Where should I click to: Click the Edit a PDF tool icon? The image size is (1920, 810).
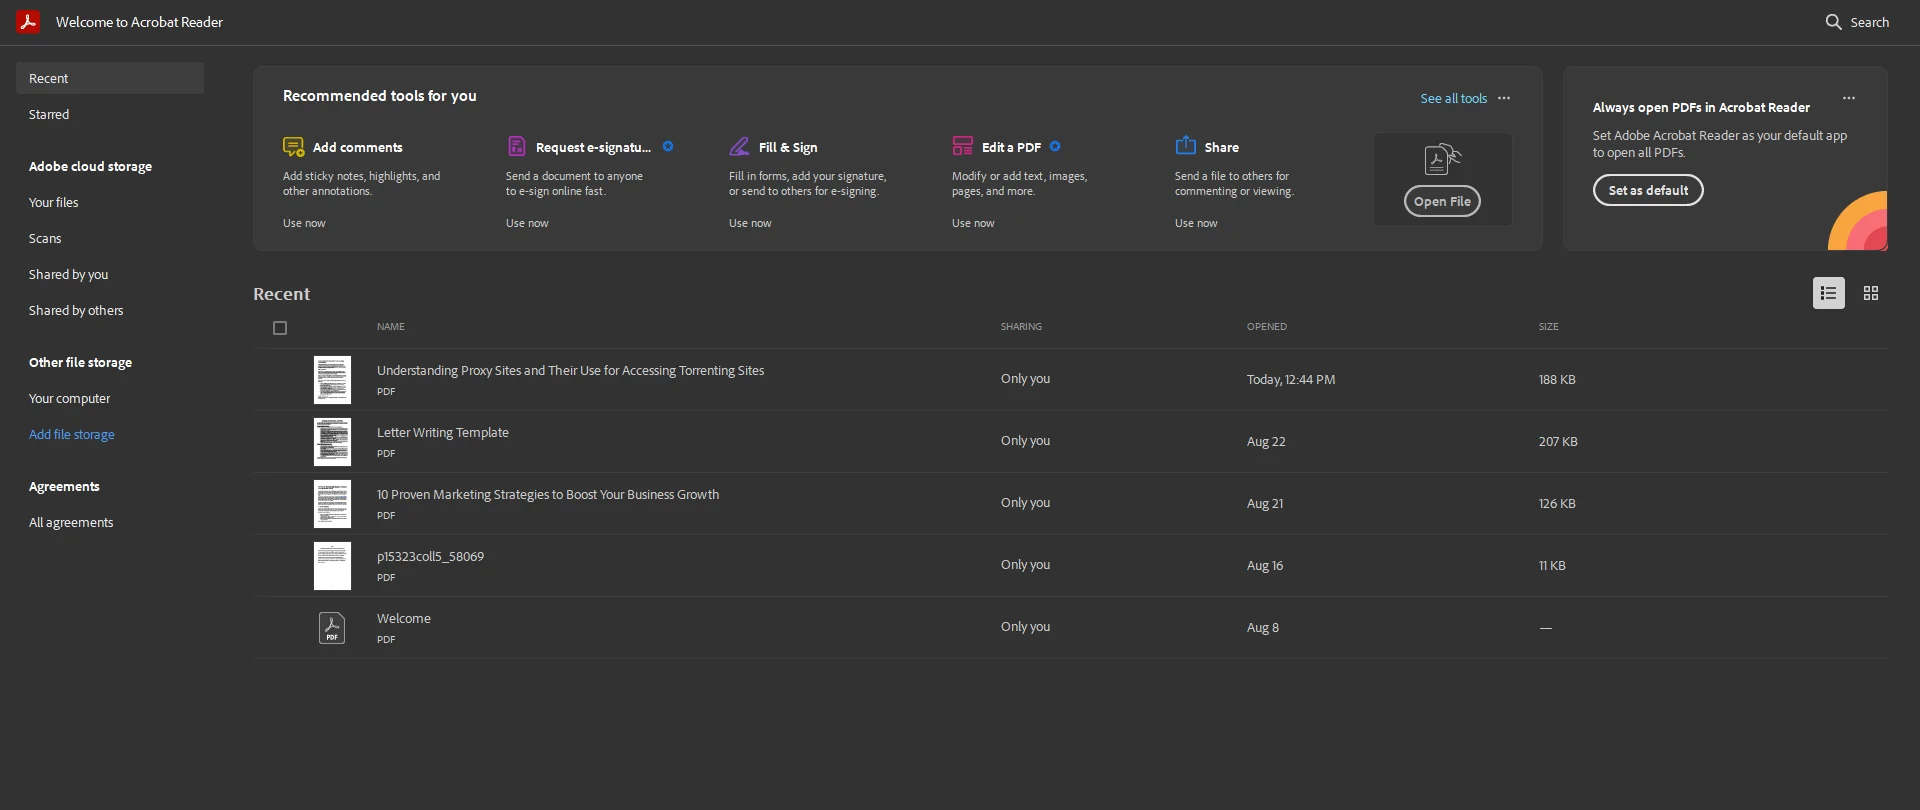click(962, 147)
